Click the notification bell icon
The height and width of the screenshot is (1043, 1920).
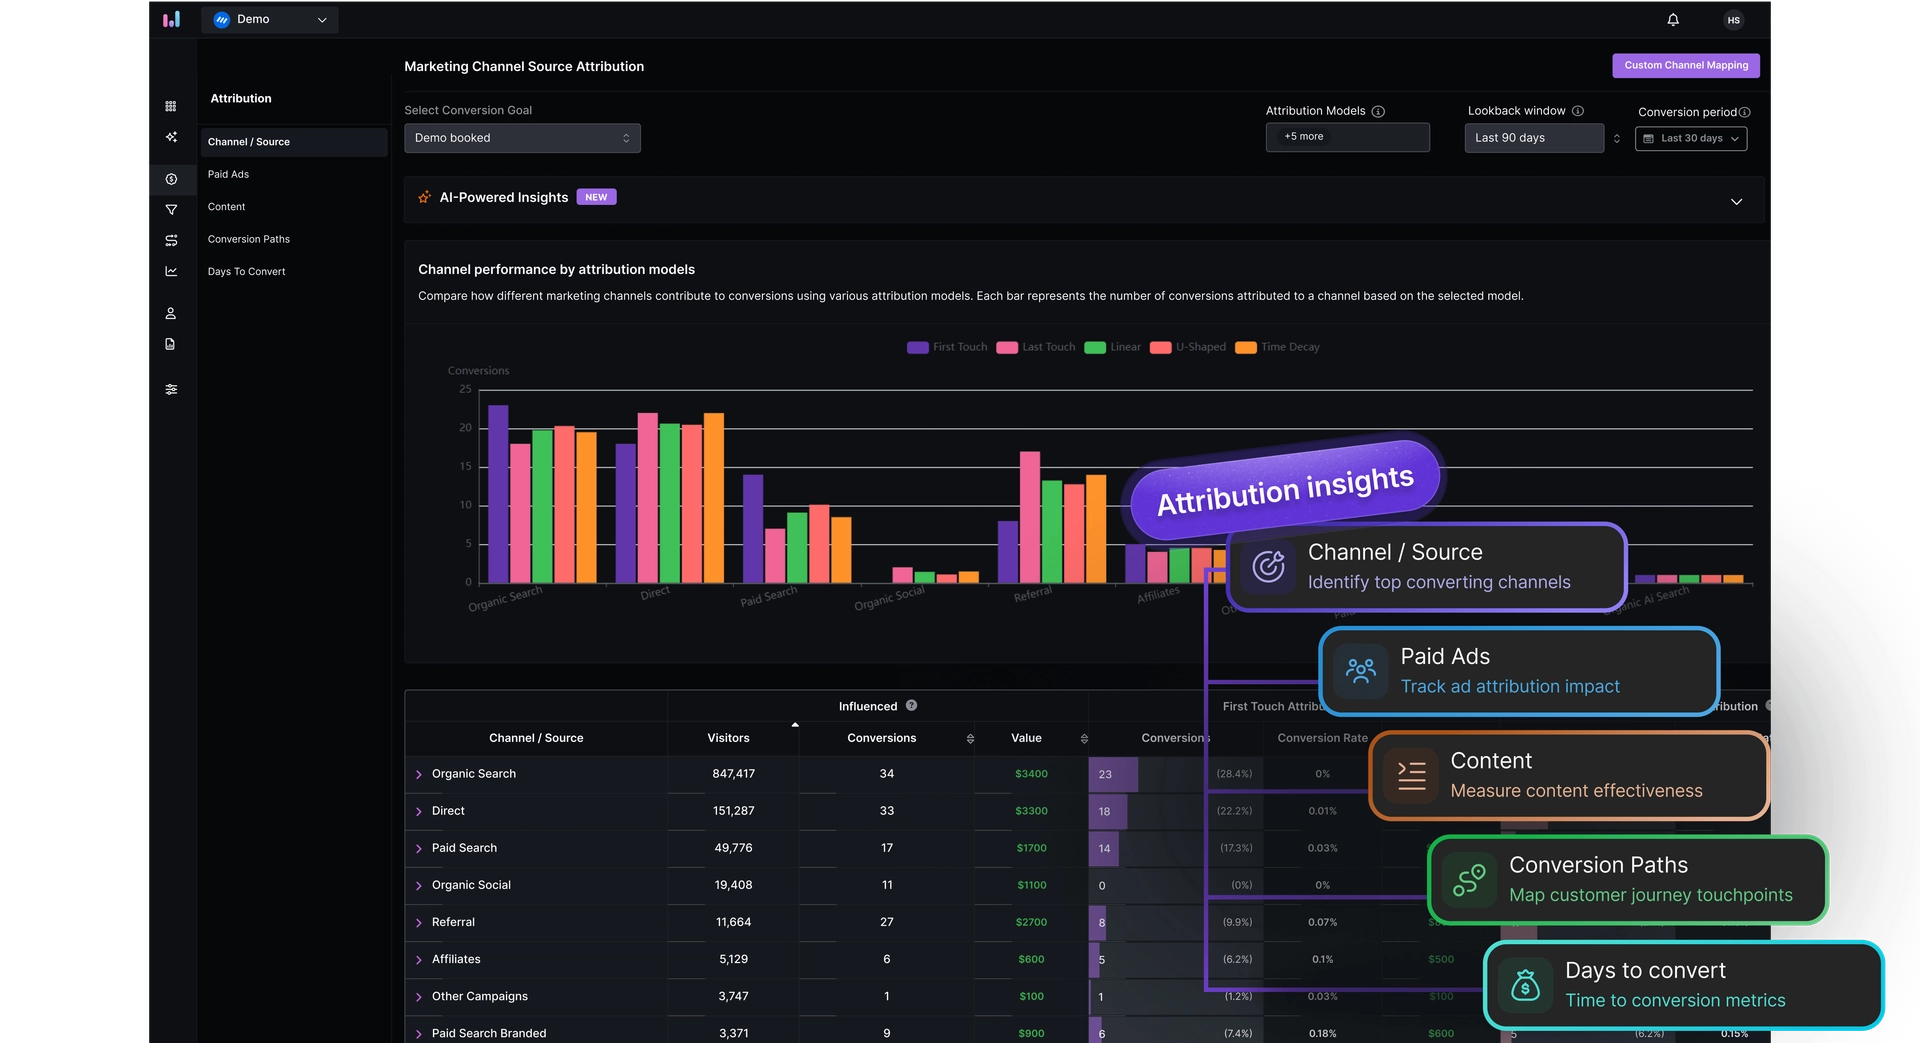[1673, 20]
